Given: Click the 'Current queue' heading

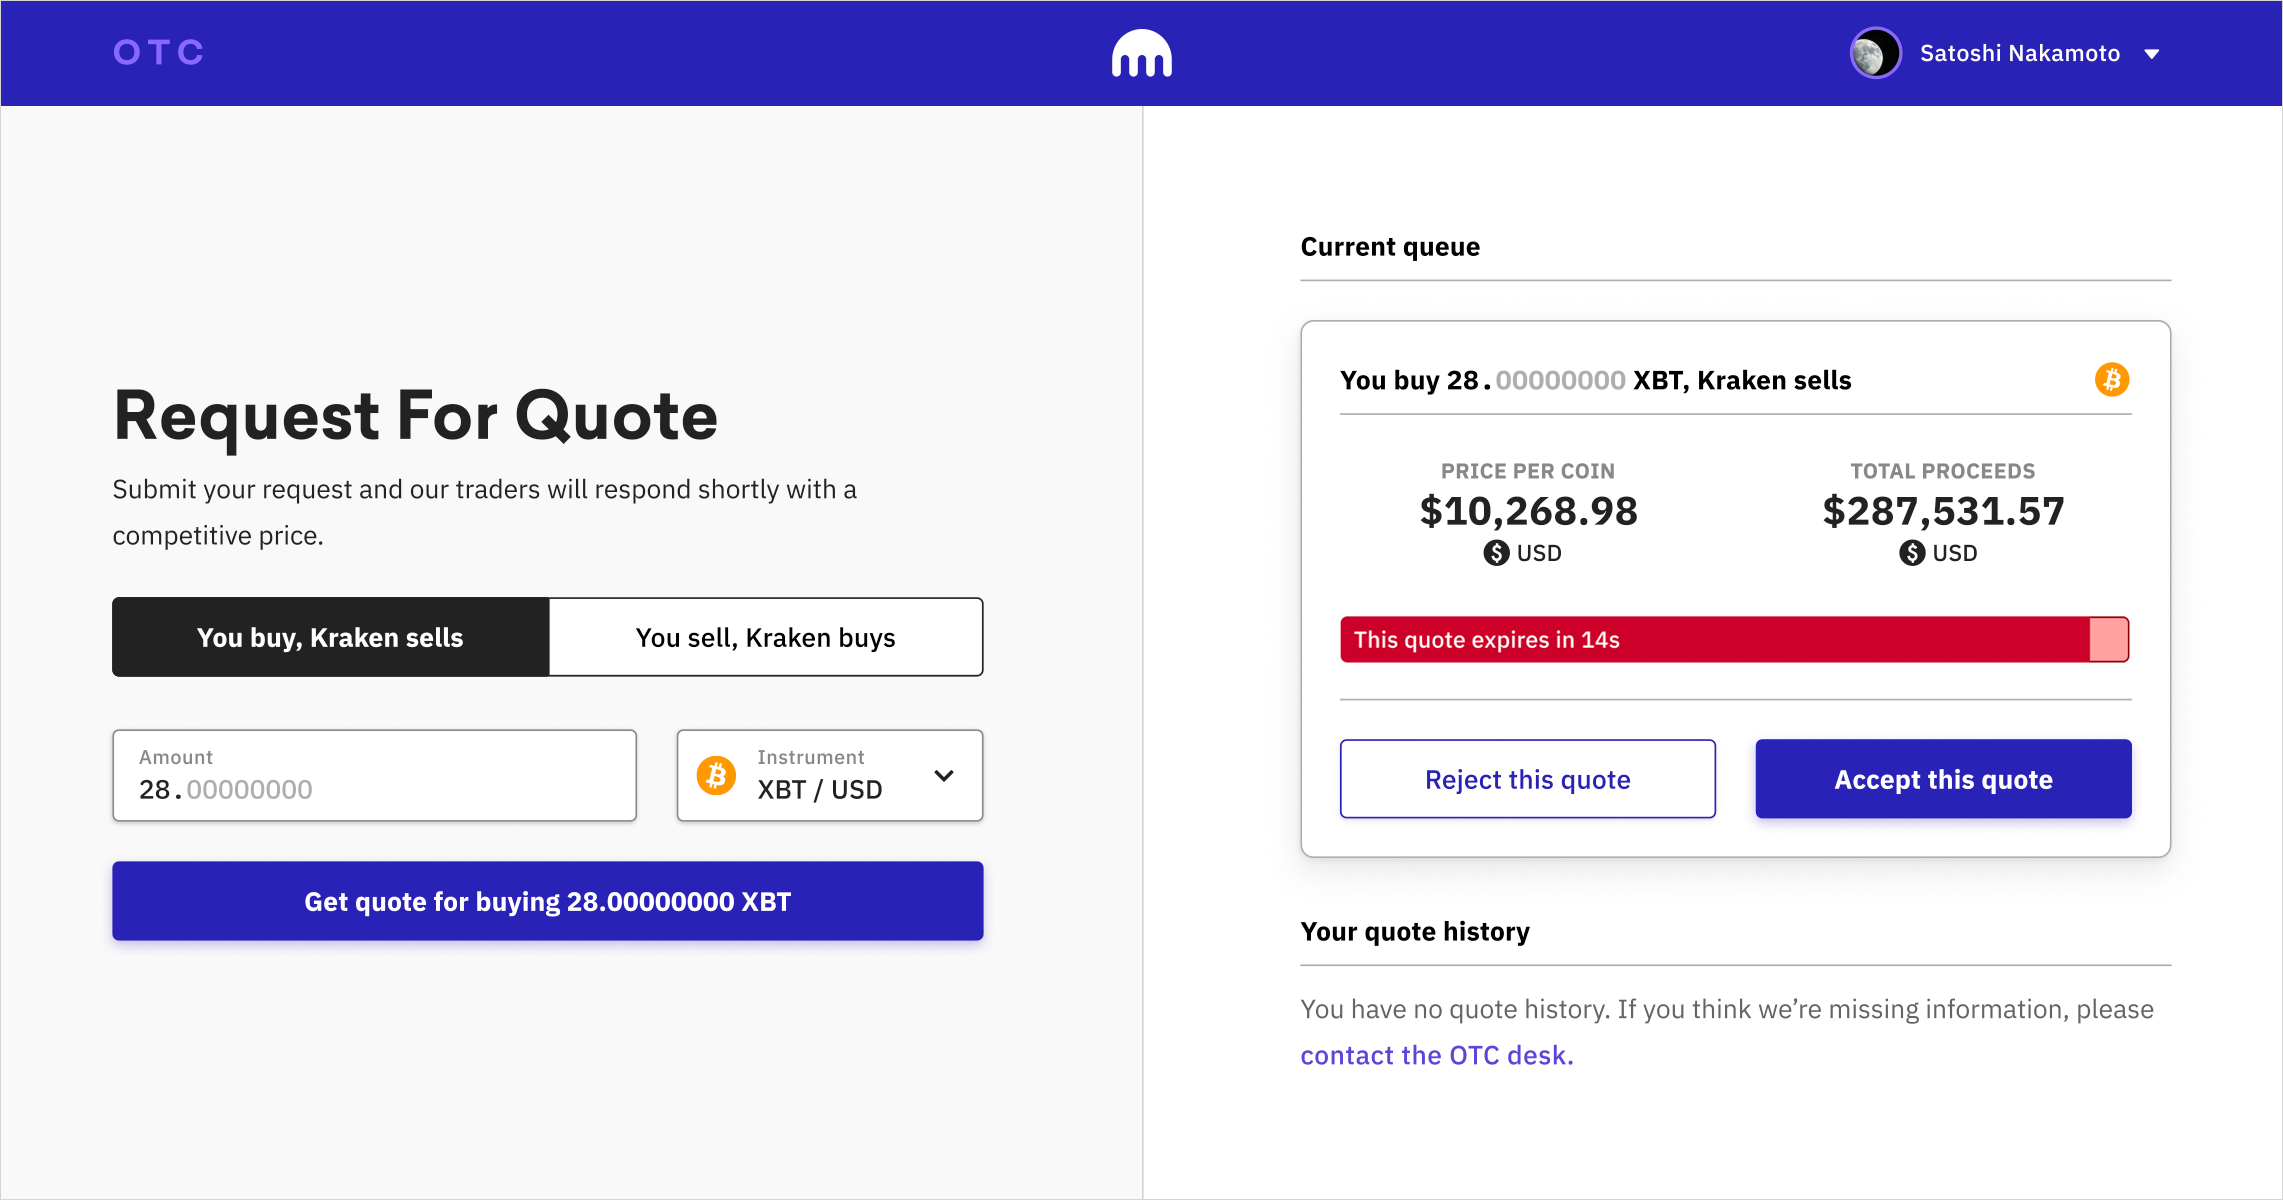Looking at the screenshot, I should click(1390, 247).
